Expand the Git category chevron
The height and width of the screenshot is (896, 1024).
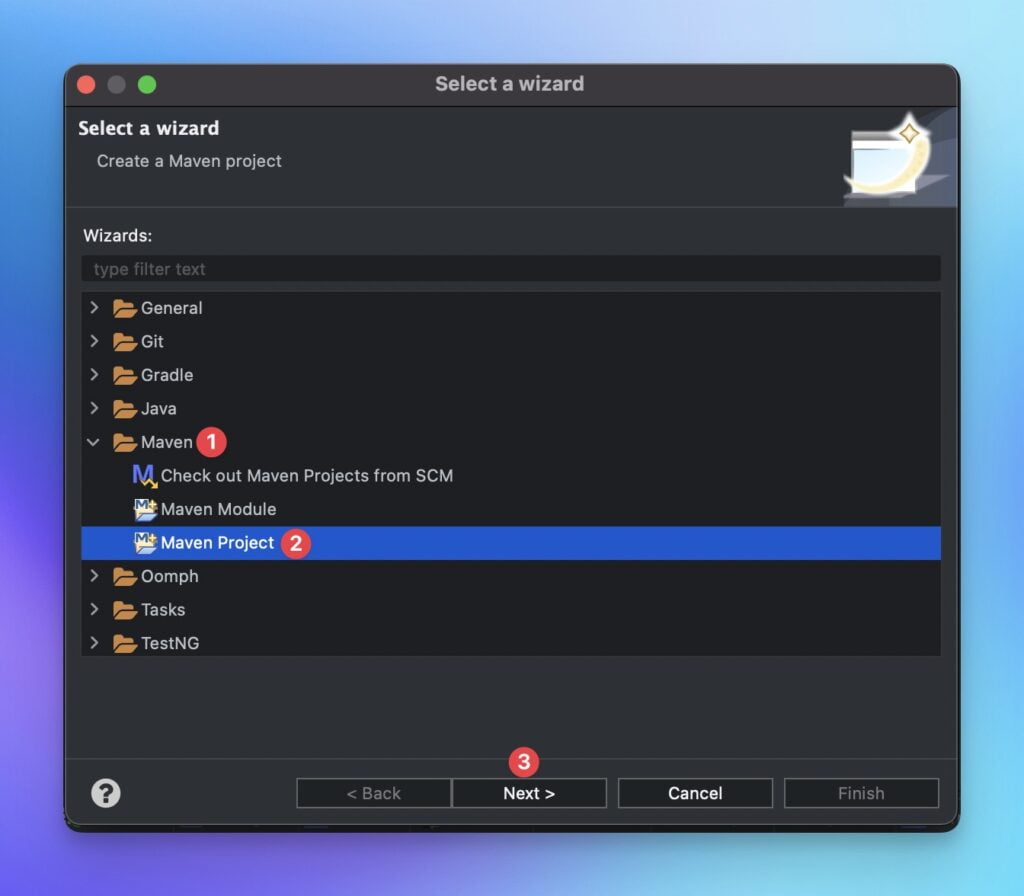(x=94, y=341)
